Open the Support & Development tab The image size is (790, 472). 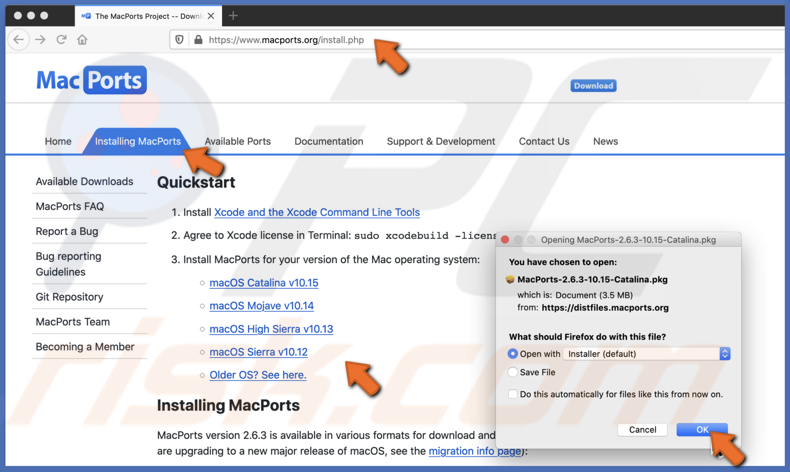point(441,142)
